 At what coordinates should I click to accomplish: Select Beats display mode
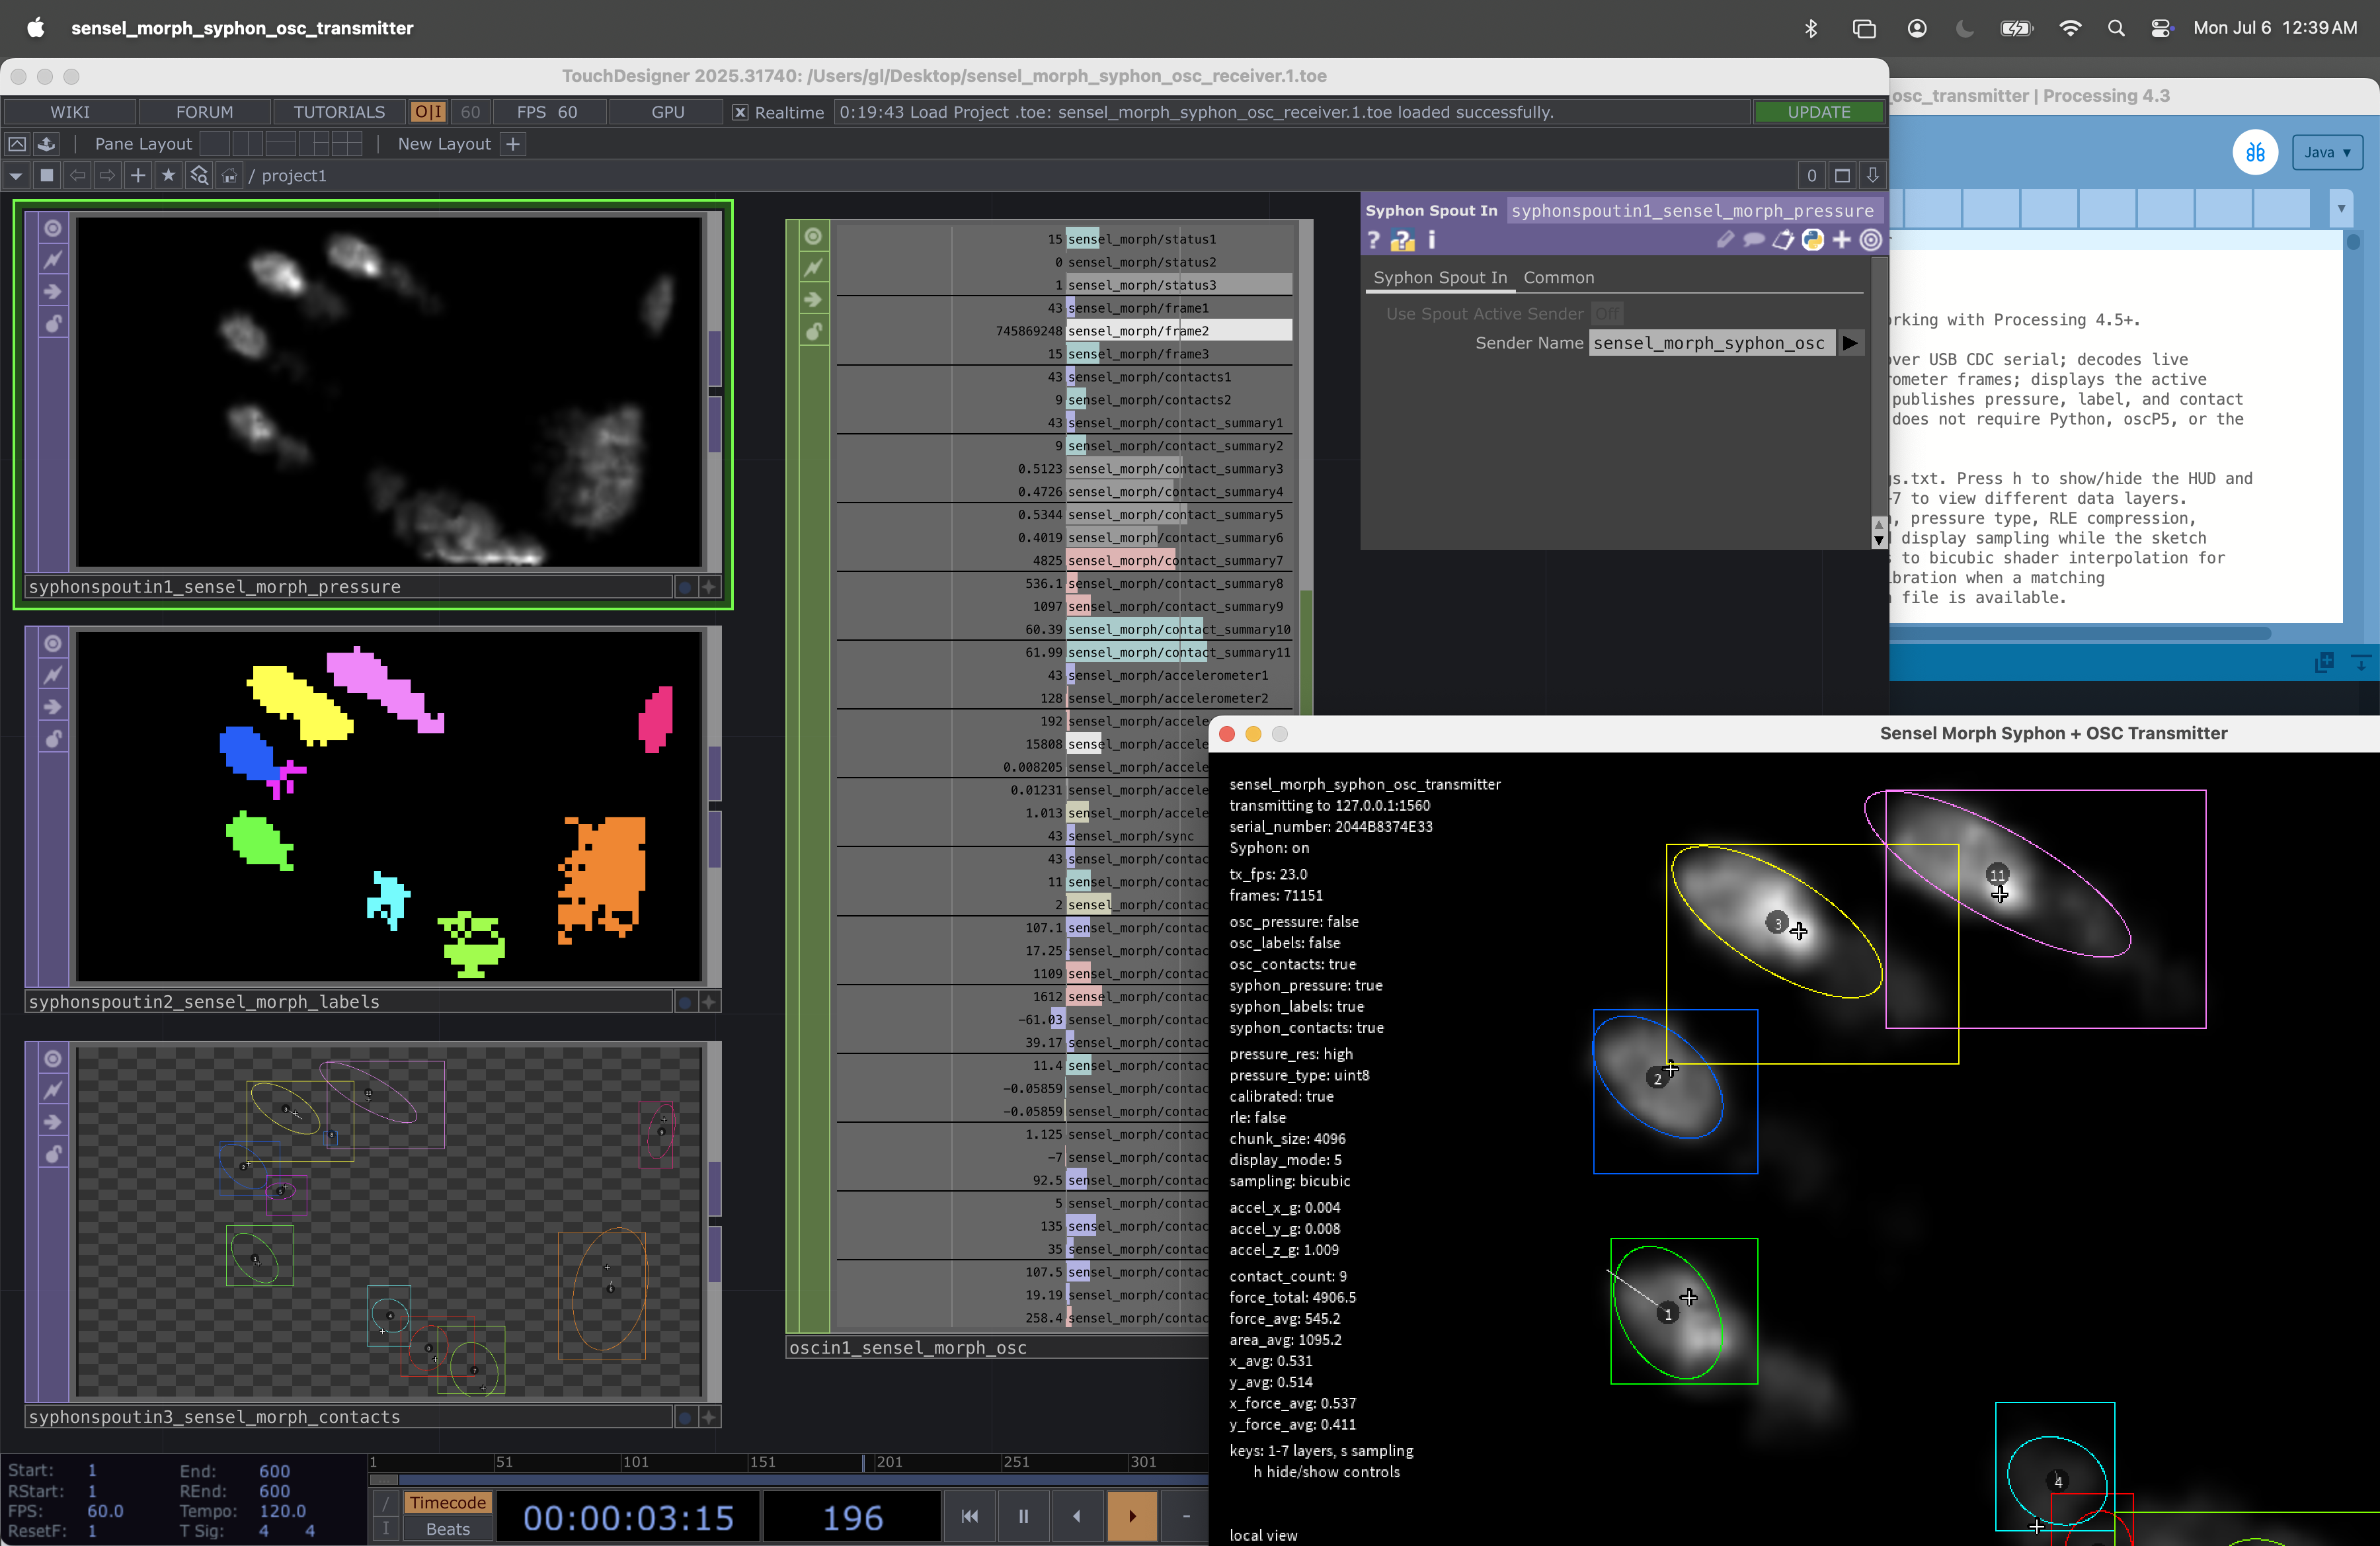click(x=447, y=1530)
